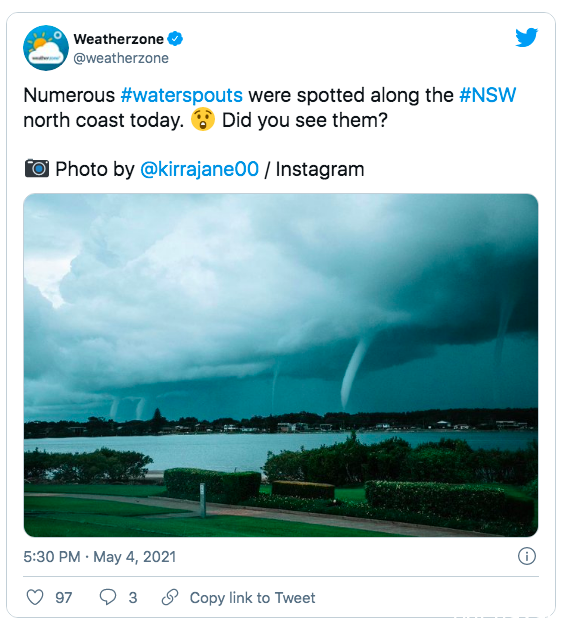This screenshot has width=564, height=628.
Task: Click the 97 likes count
Action: 64,598
